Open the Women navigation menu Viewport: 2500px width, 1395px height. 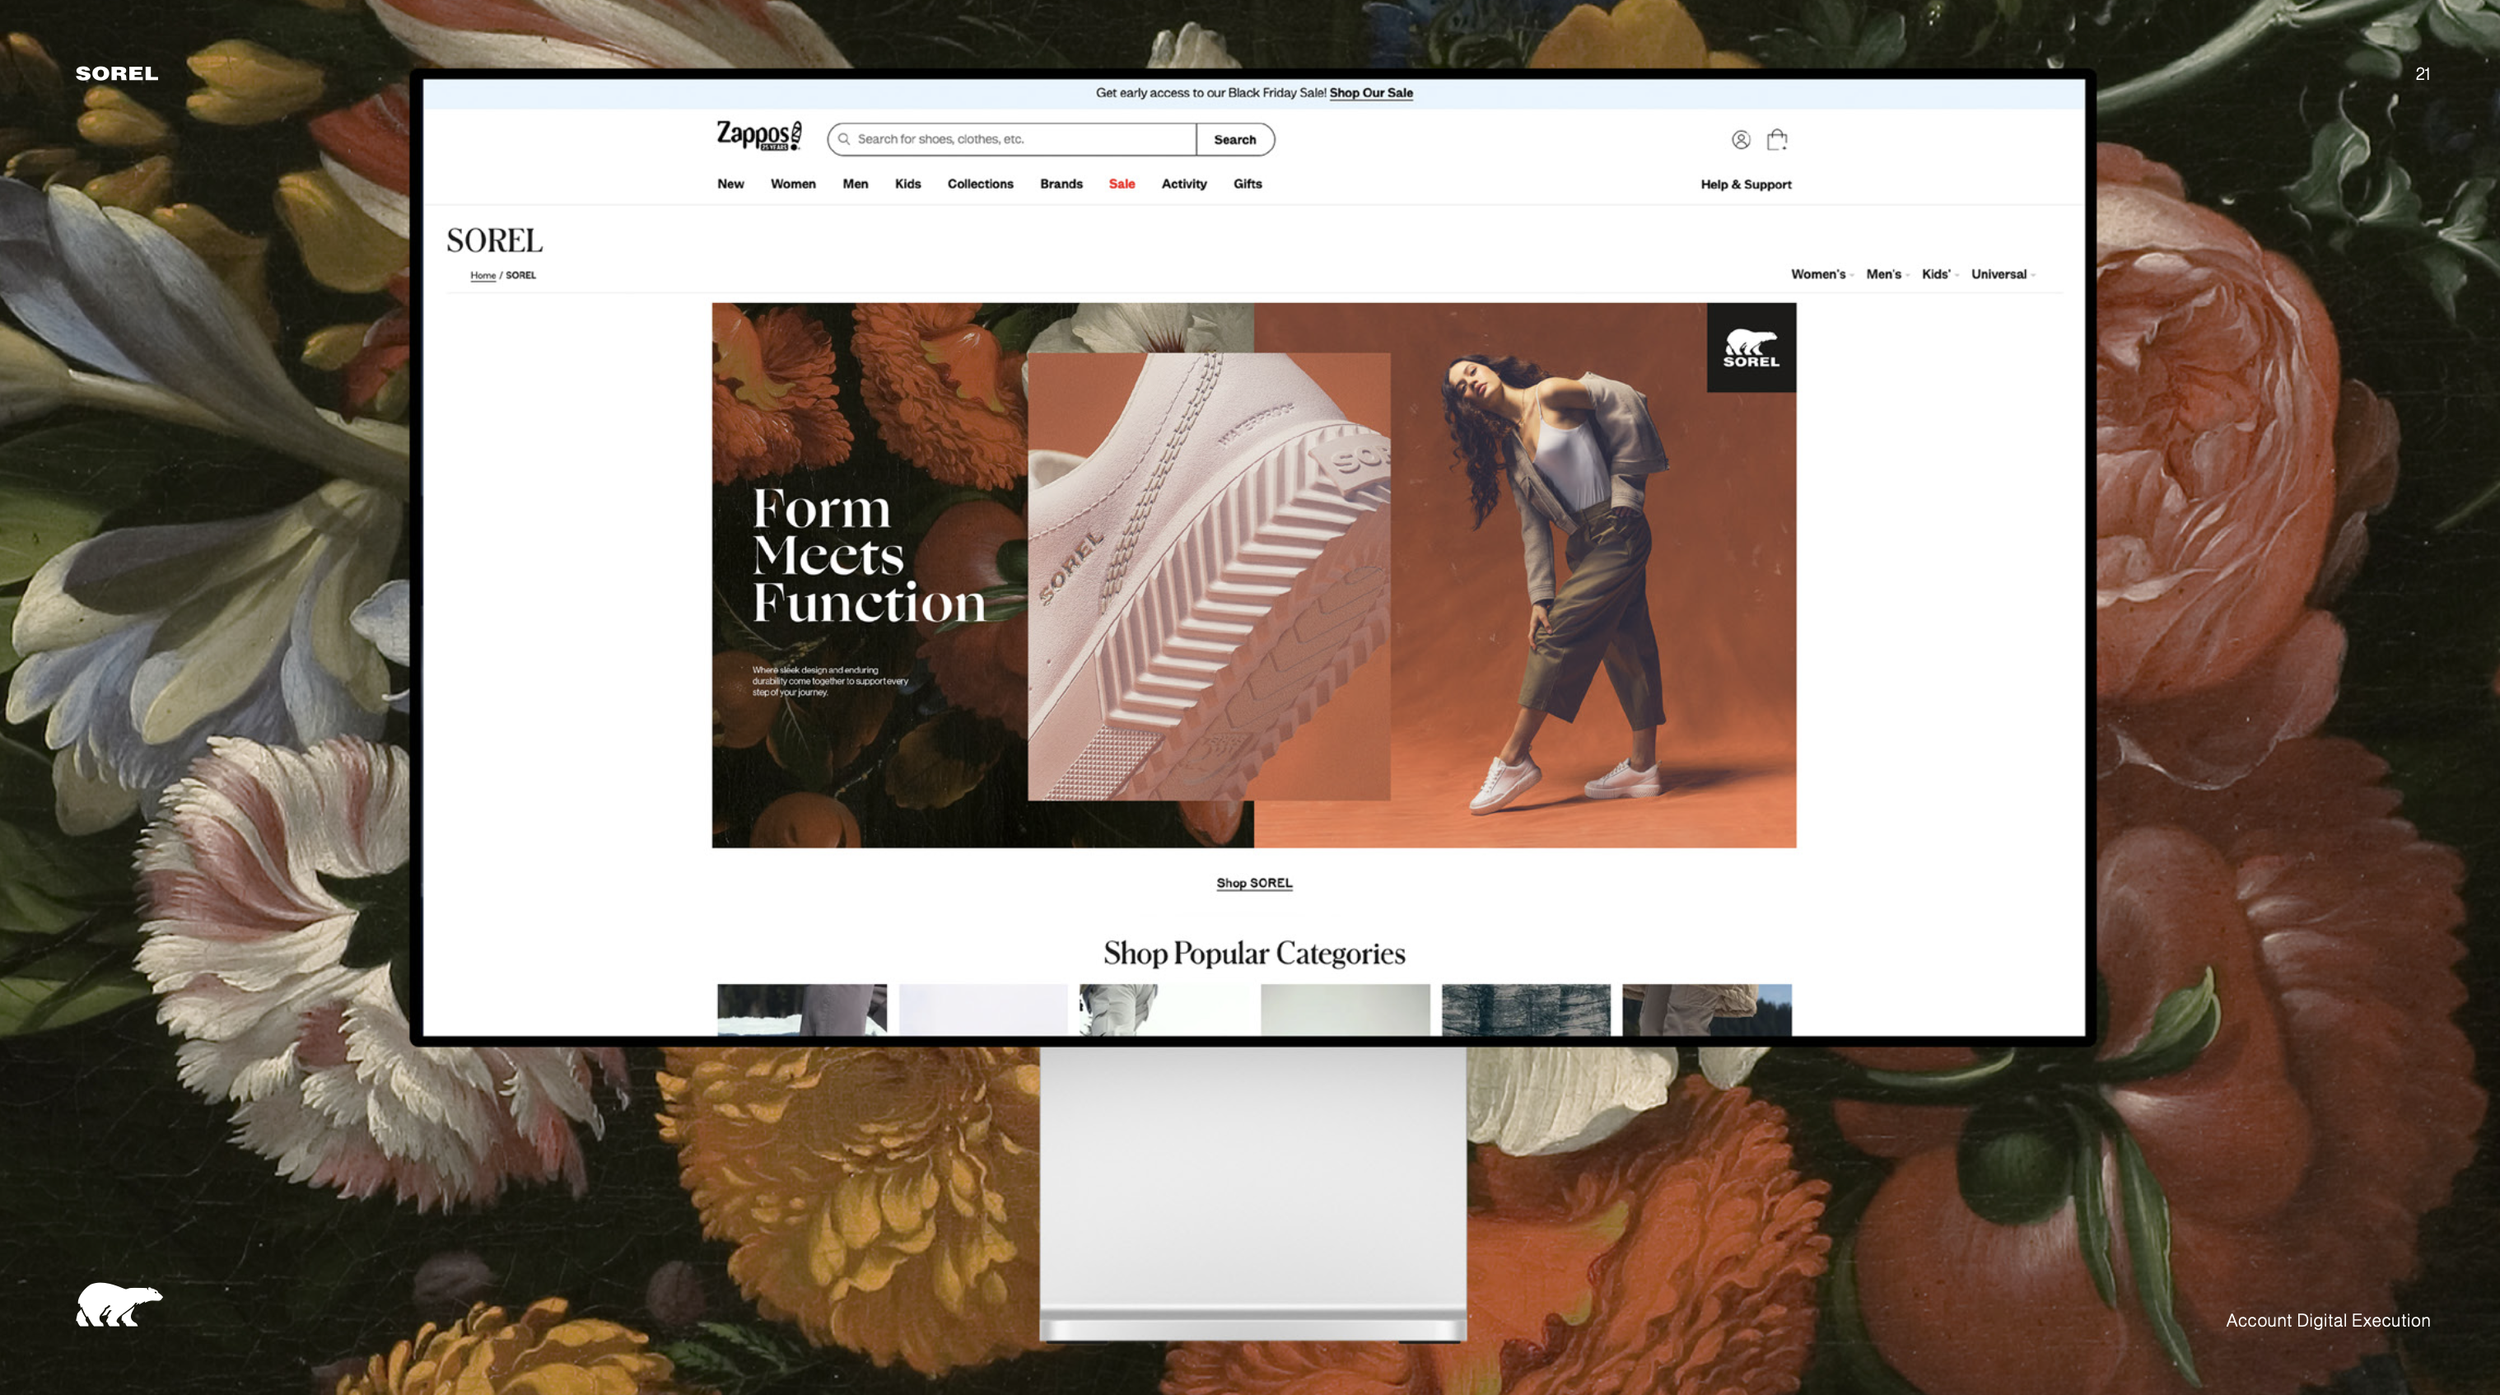(x=793, y=184)
